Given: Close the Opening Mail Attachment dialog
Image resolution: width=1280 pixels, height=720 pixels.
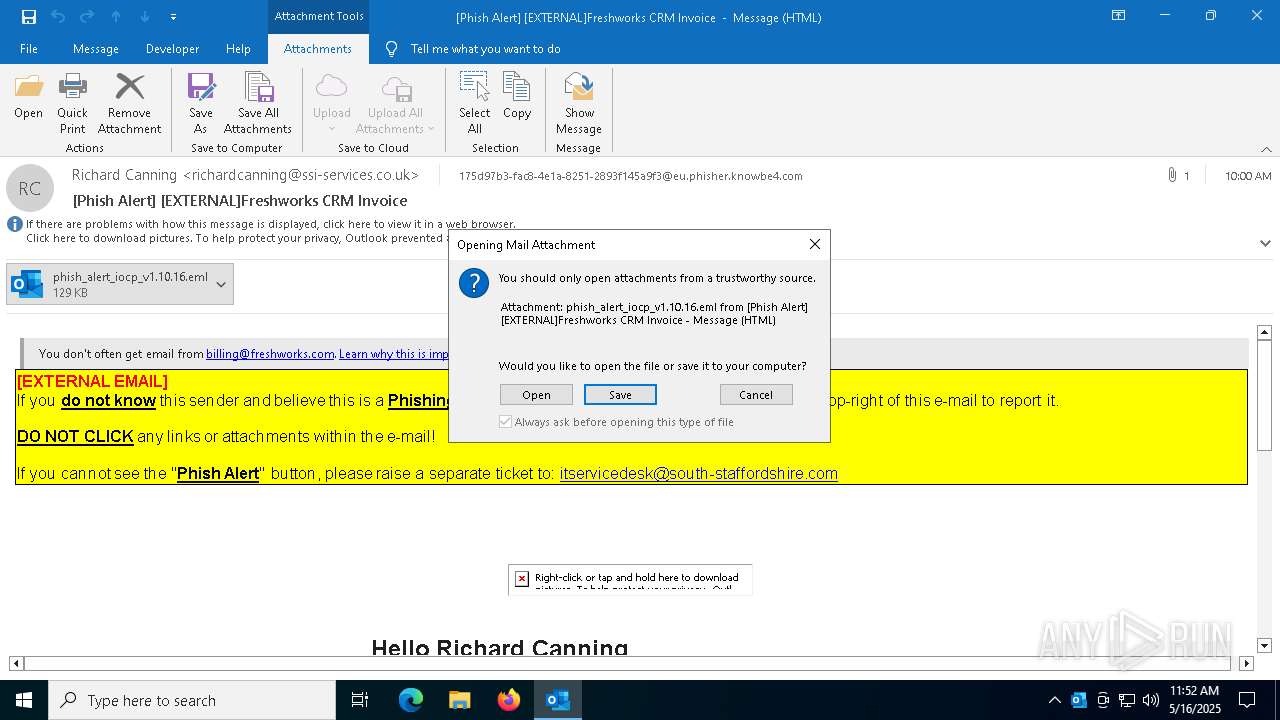Looking at the screenshot, I should tap(815, 244).
